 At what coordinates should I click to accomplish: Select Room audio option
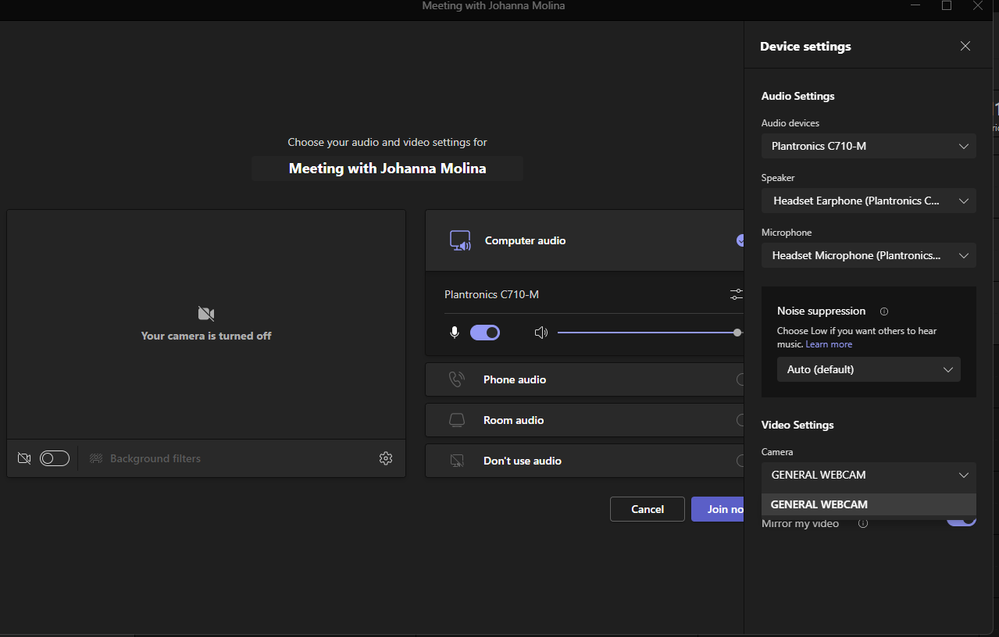[585, 420]
